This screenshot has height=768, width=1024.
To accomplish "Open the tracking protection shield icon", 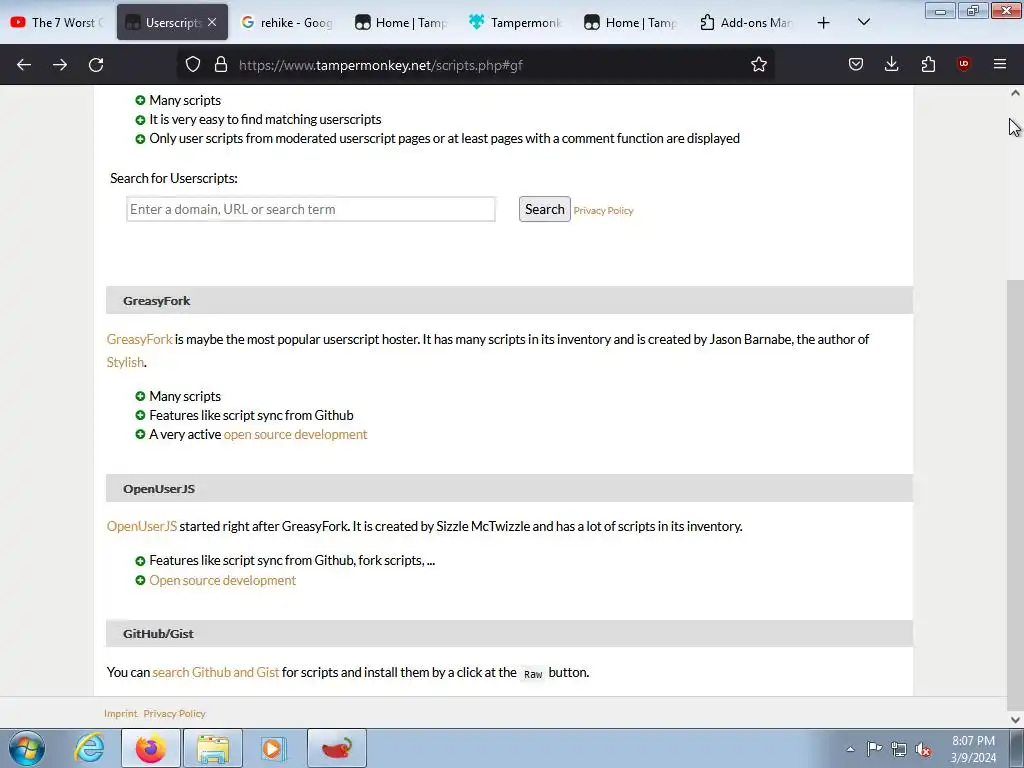I will [193, 65].
